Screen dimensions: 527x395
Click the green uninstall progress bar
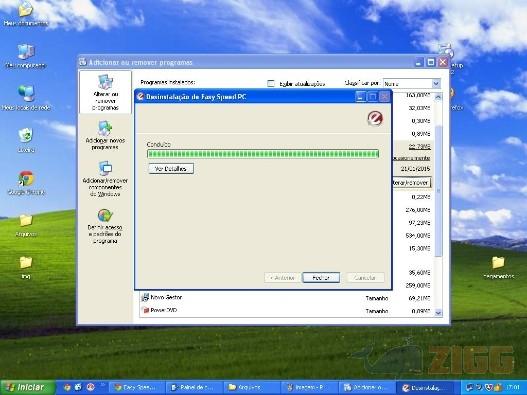[263, 154]
